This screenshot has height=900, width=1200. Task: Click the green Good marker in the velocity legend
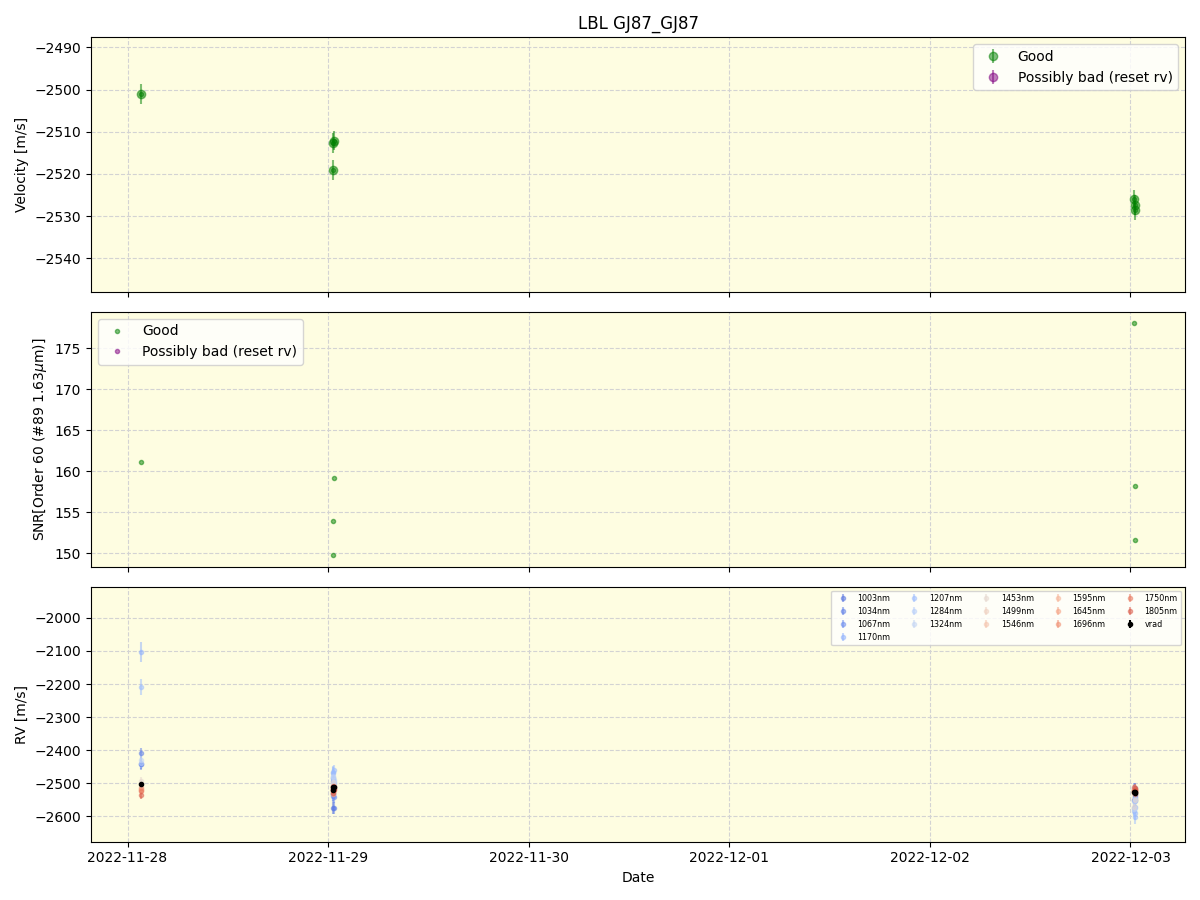point(993,56)
